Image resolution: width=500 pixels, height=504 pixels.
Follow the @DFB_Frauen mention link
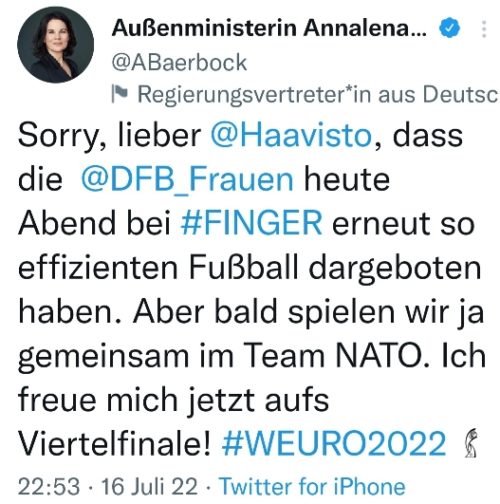click(x=187, y=180)
